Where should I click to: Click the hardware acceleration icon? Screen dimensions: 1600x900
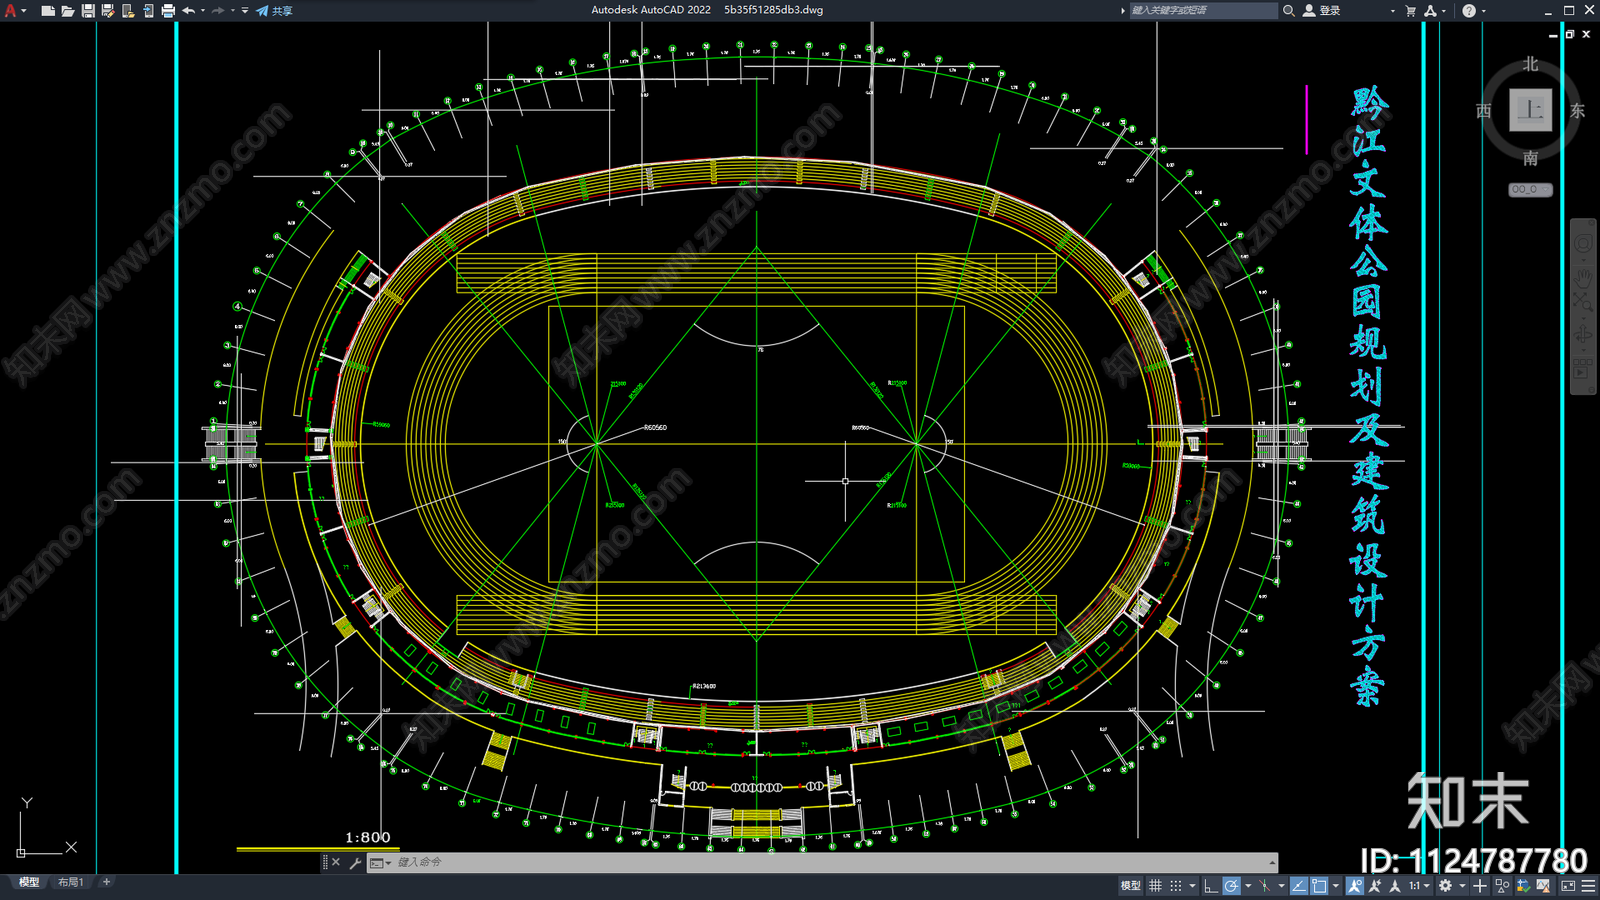point(1523,886)
